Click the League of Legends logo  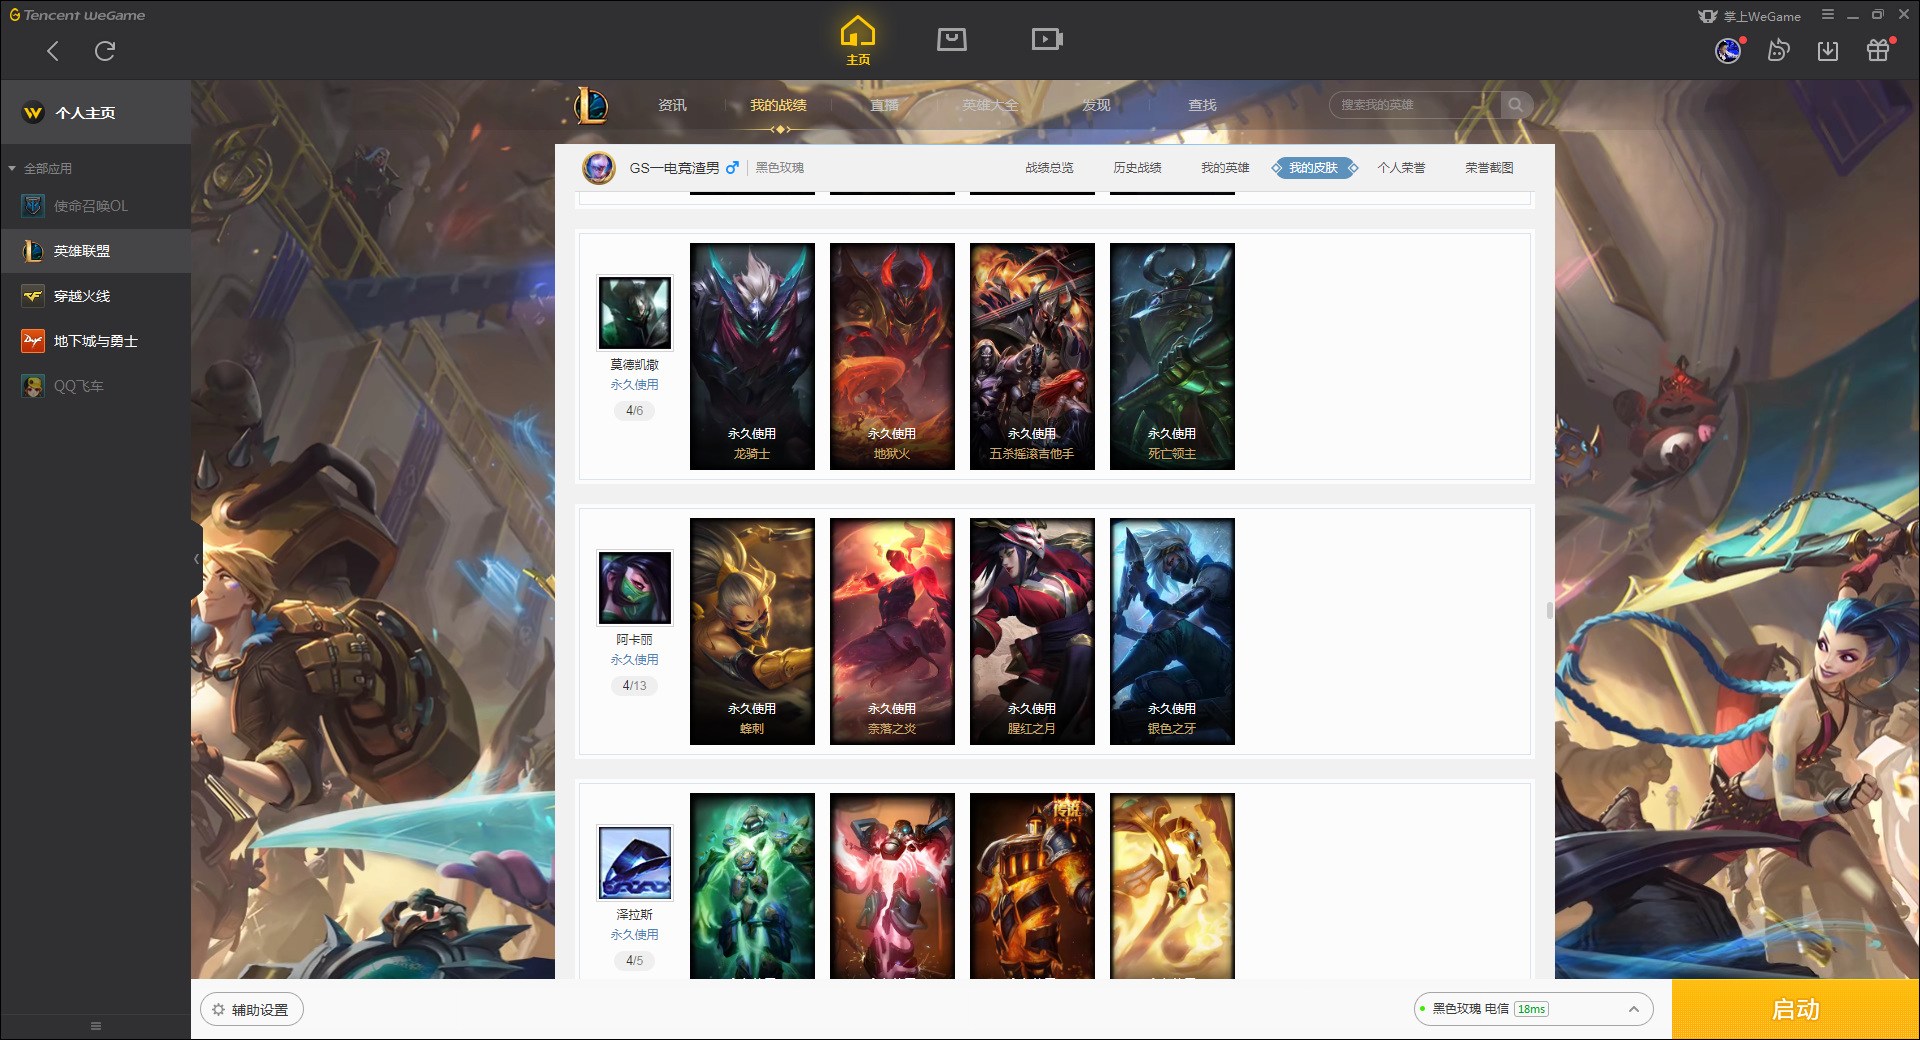(x=591, y=105)
